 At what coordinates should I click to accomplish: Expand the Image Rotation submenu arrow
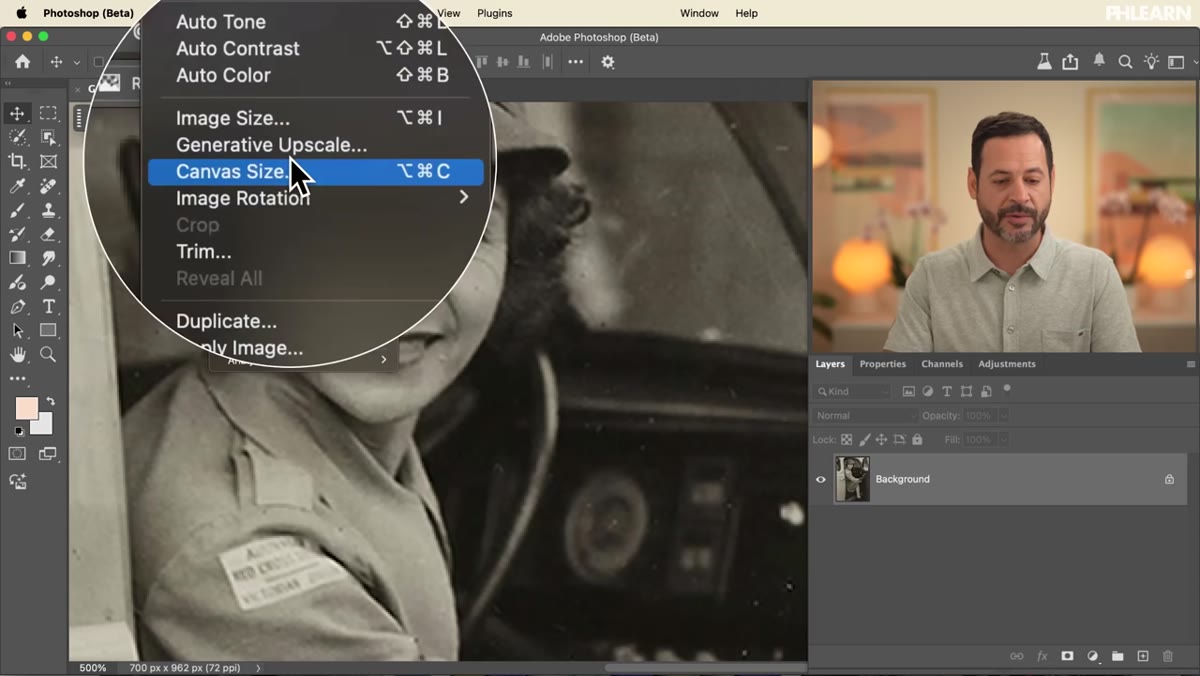(464, 198)
